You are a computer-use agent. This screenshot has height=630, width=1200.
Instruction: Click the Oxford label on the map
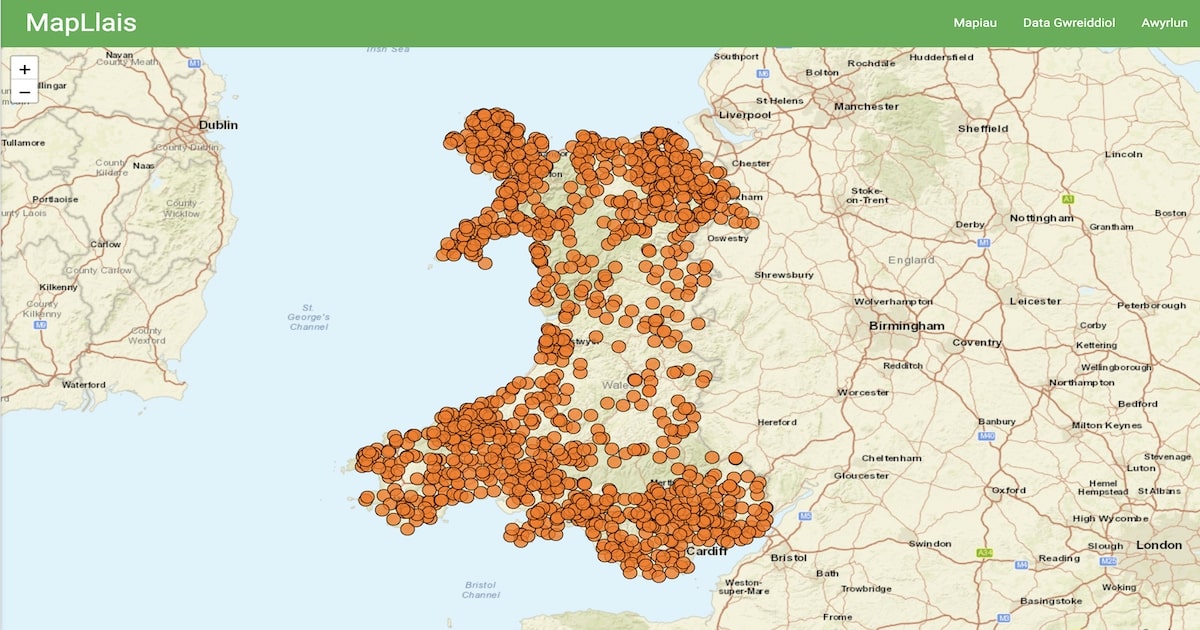1009,491
